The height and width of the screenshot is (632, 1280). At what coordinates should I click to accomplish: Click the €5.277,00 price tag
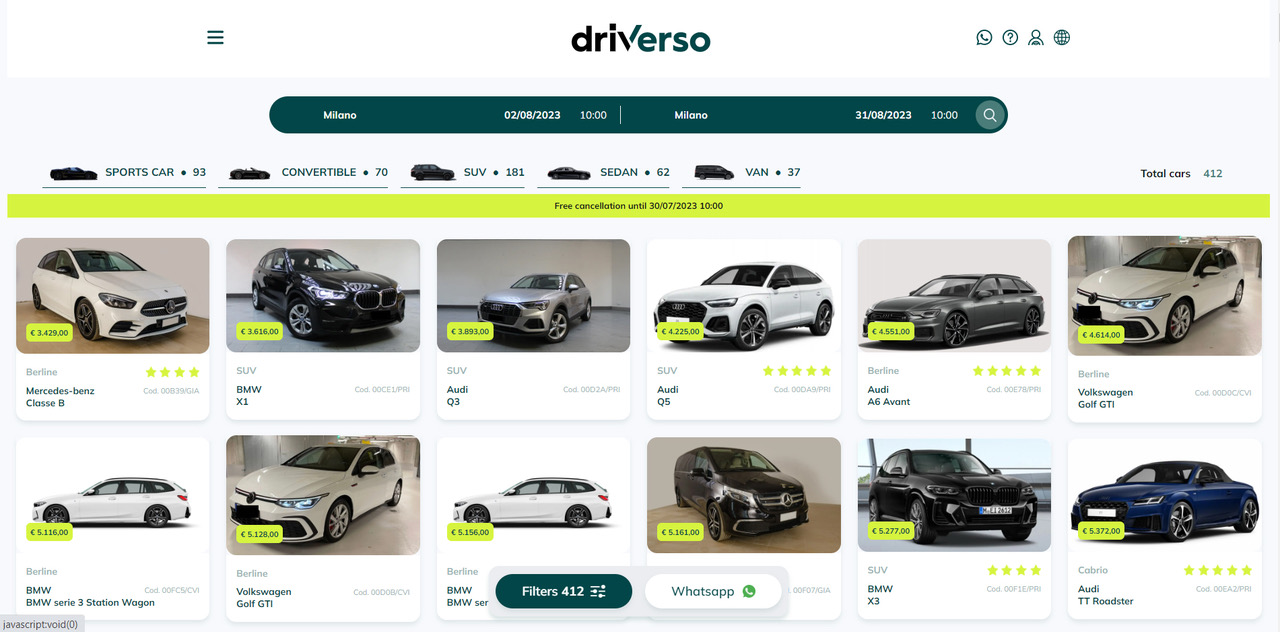click(x=891, y=531)
